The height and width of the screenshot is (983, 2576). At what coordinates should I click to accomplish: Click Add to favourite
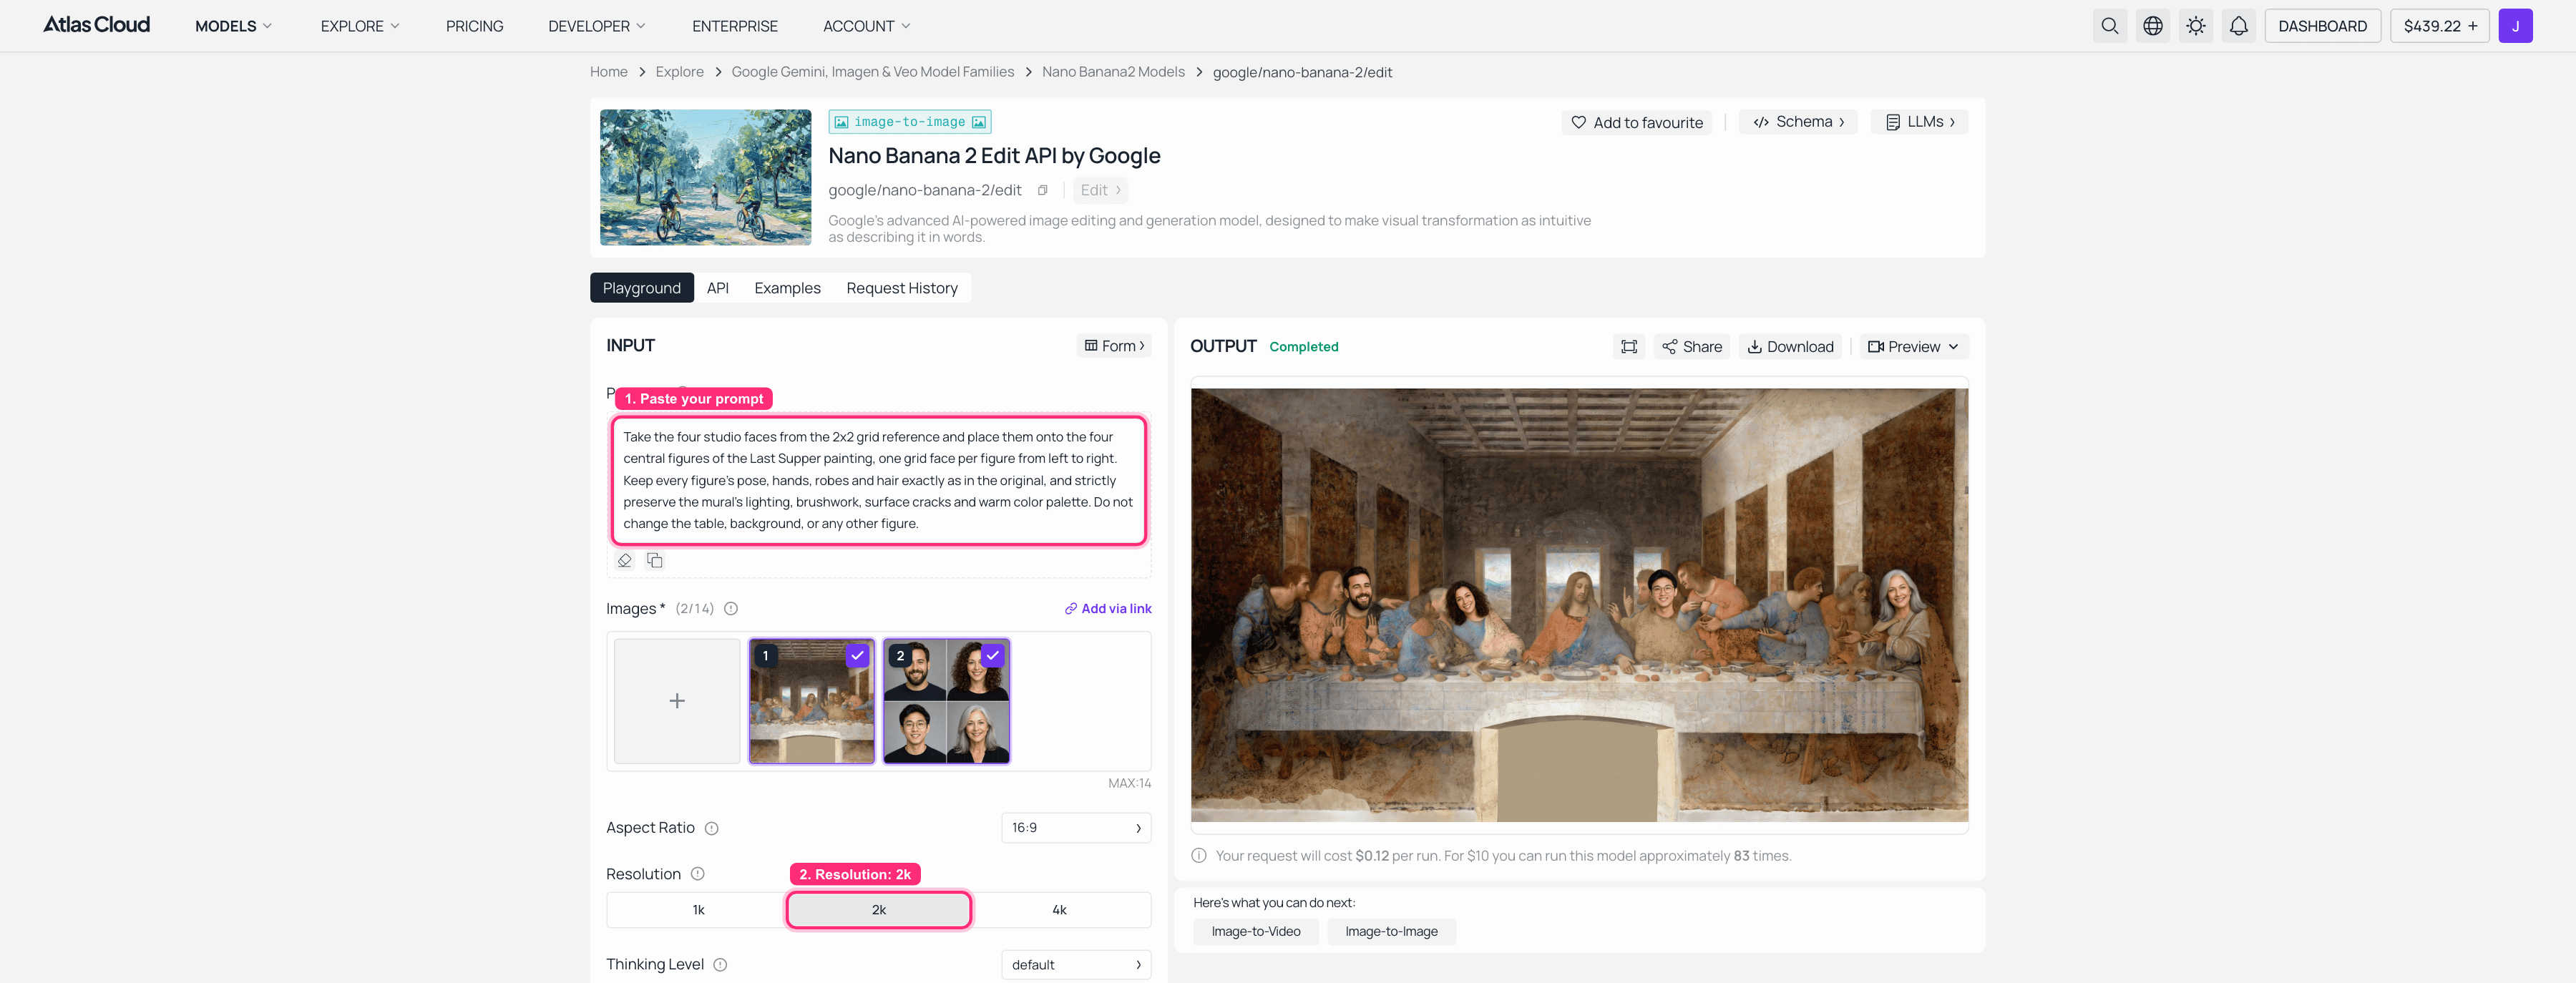1637,122
